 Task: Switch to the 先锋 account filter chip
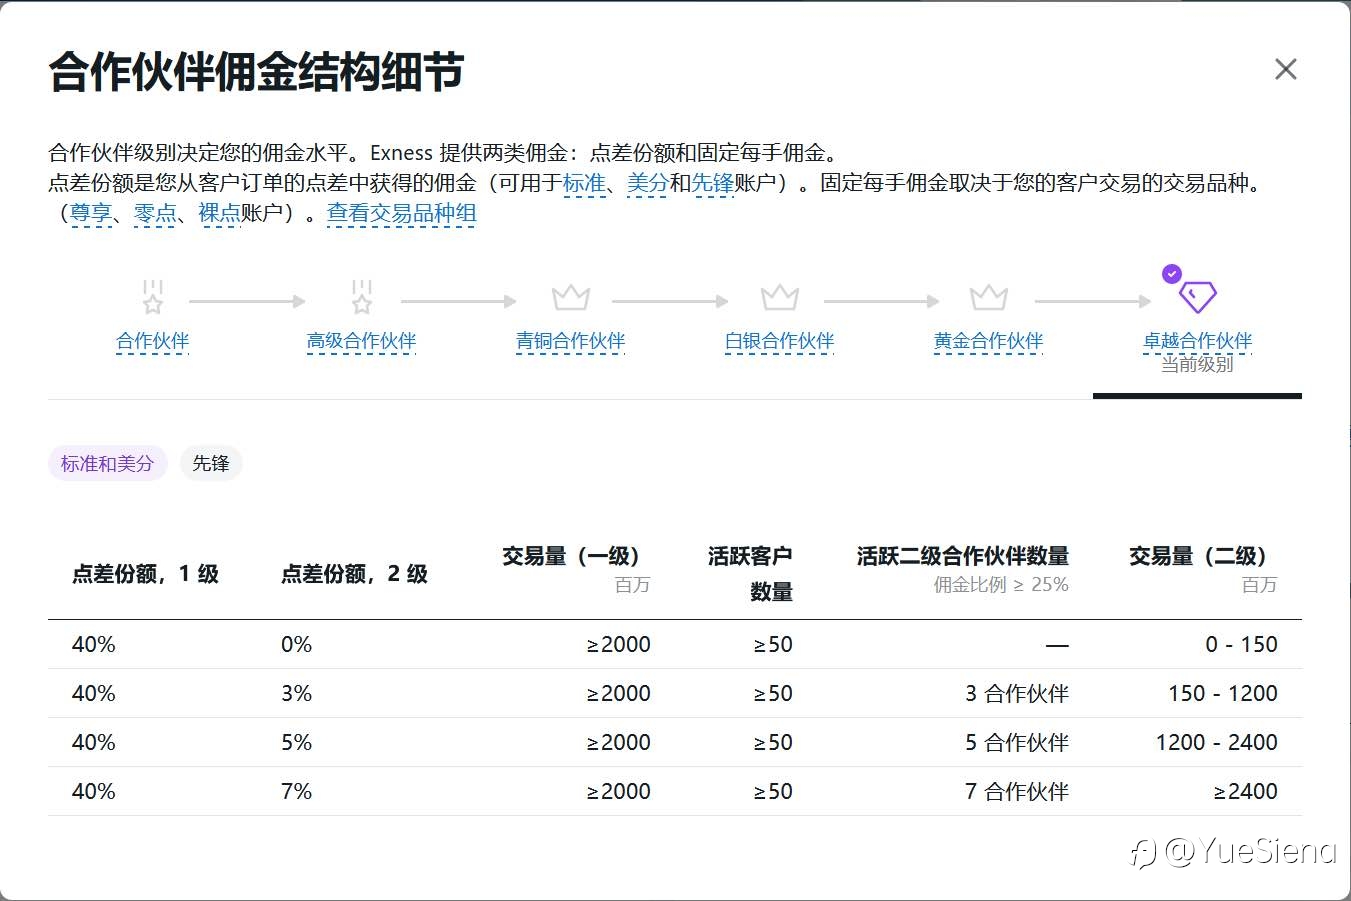[211, 463]
